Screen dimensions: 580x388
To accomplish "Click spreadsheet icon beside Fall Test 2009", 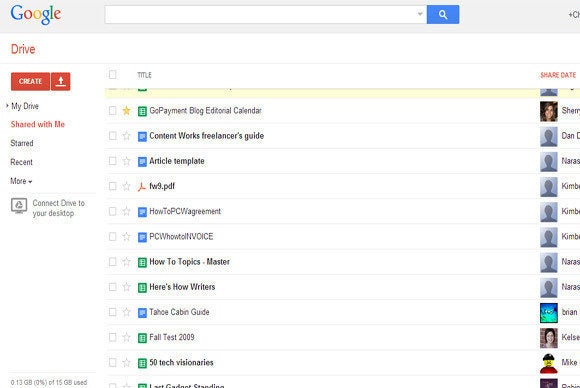I will (142, 338).
